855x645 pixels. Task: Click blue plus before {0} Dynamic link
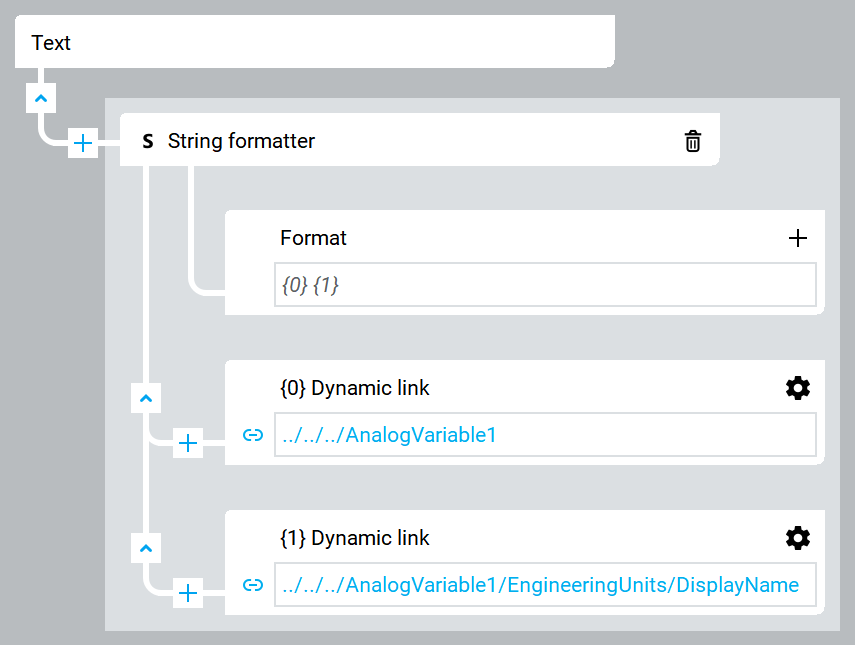pos(188,443)
